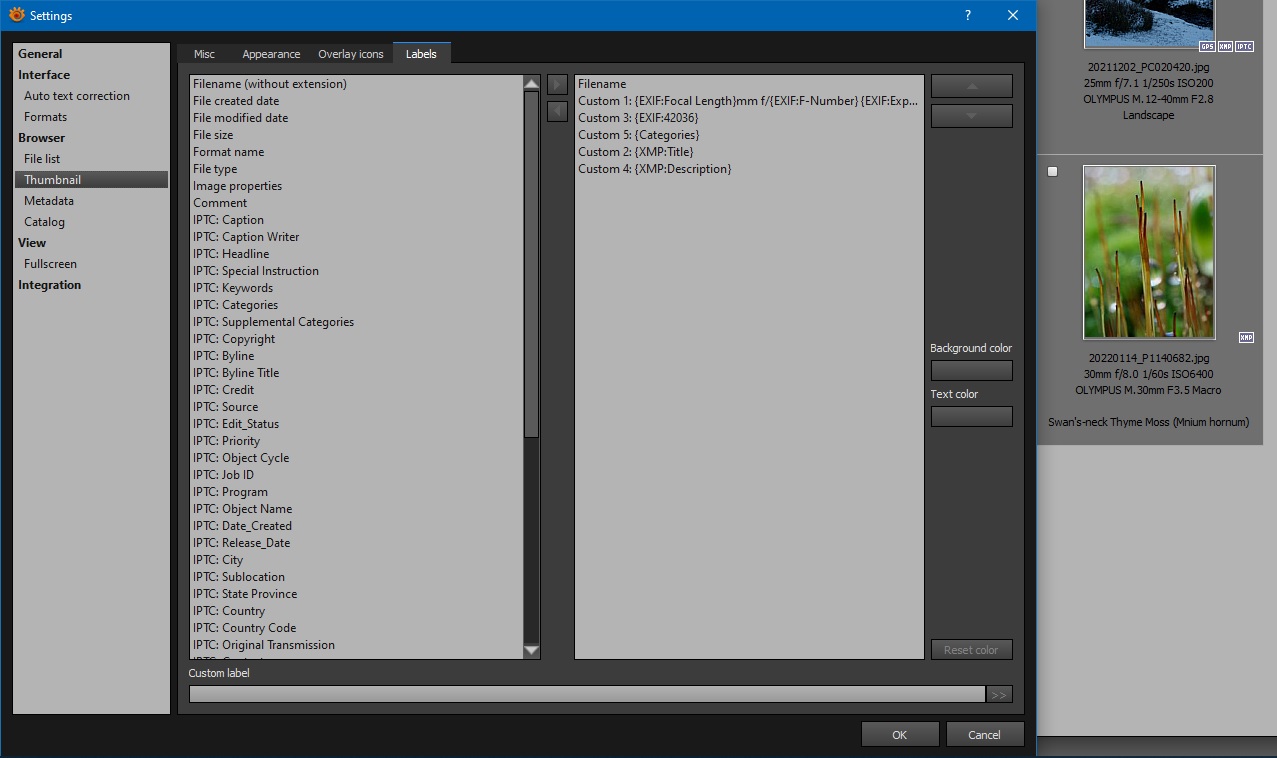Viewport: 1277px width, 758px height.
Task: Select 'Custom 3: {EXIF:42036}' label
Action: (638, 118)
